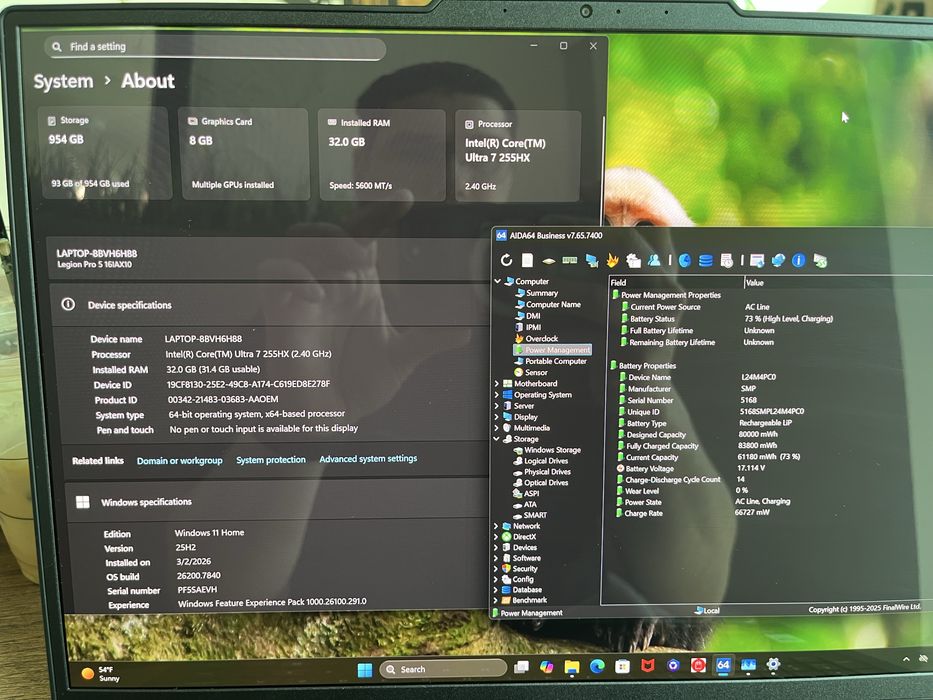
Task: Open System protection link
Action: click(x=271, y=460)
